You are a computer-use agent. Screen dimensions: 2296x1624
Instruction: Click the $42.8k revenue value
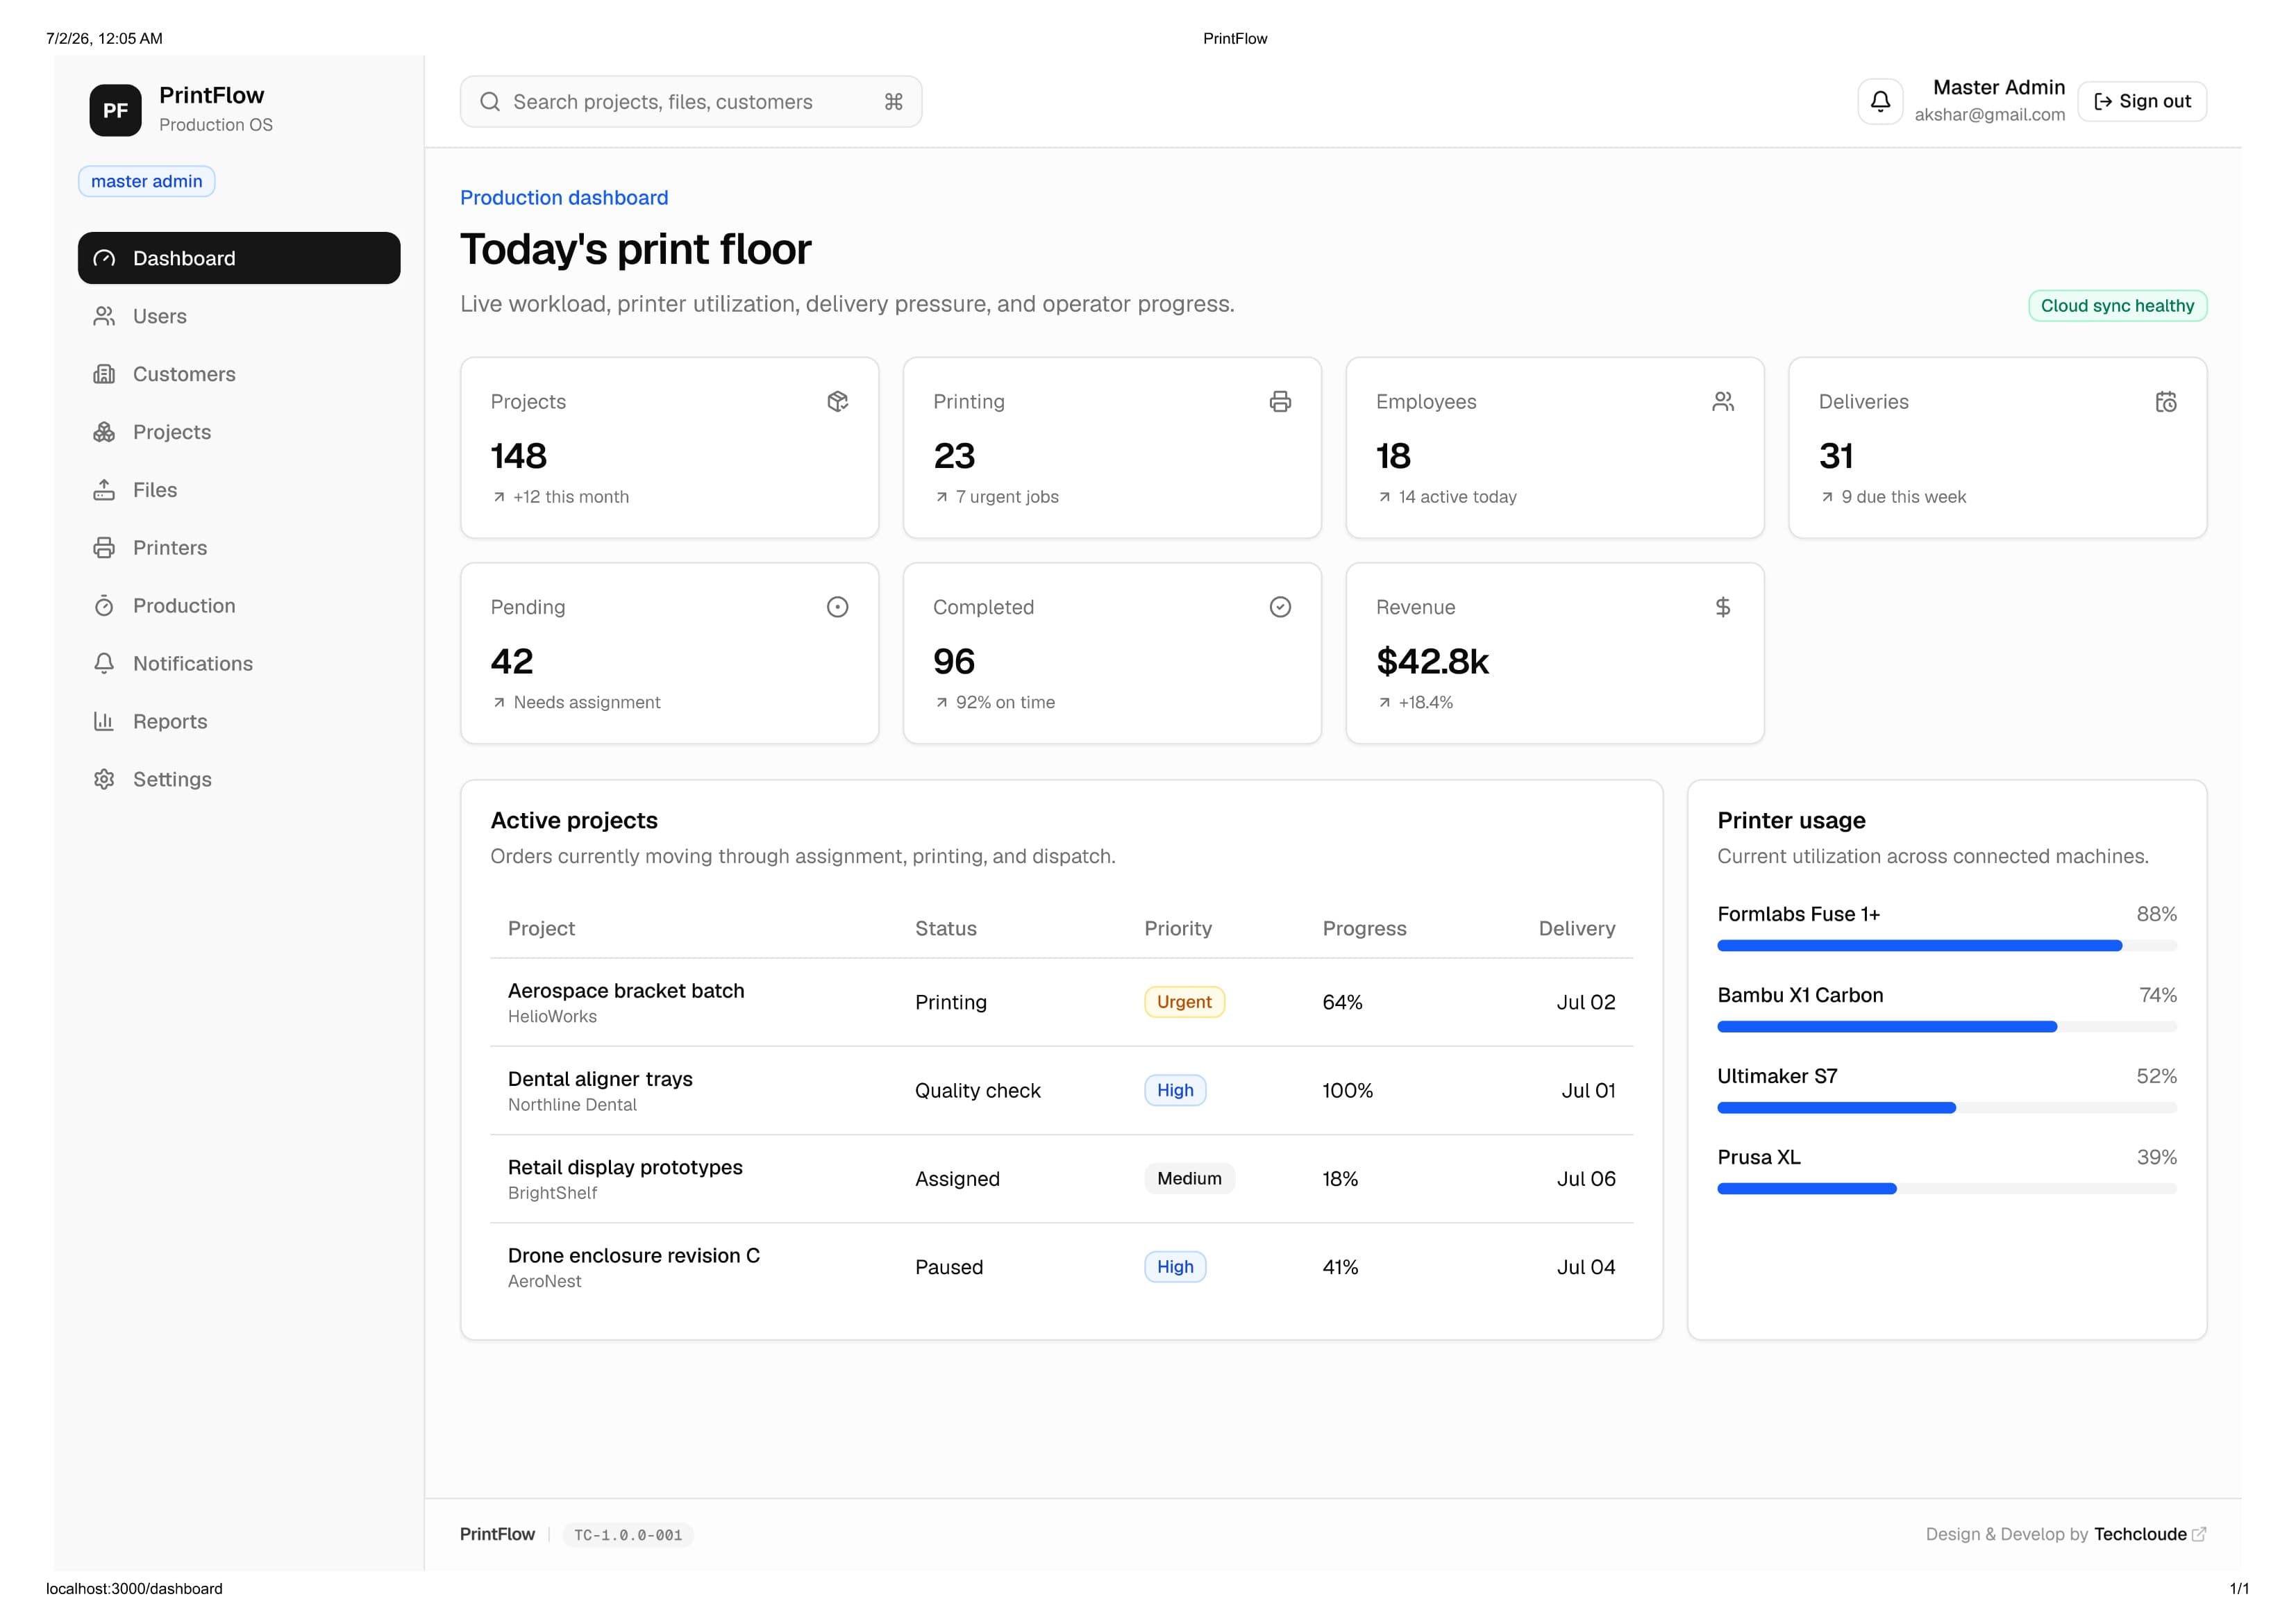[x=1432, y=662]
